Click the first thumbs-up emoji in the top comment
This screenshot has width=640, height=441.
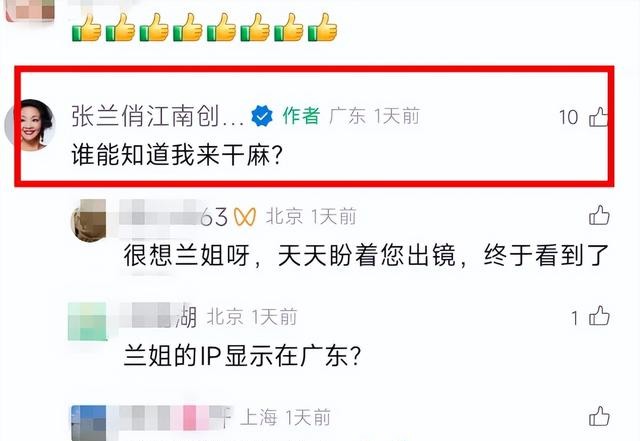(87, 27)
